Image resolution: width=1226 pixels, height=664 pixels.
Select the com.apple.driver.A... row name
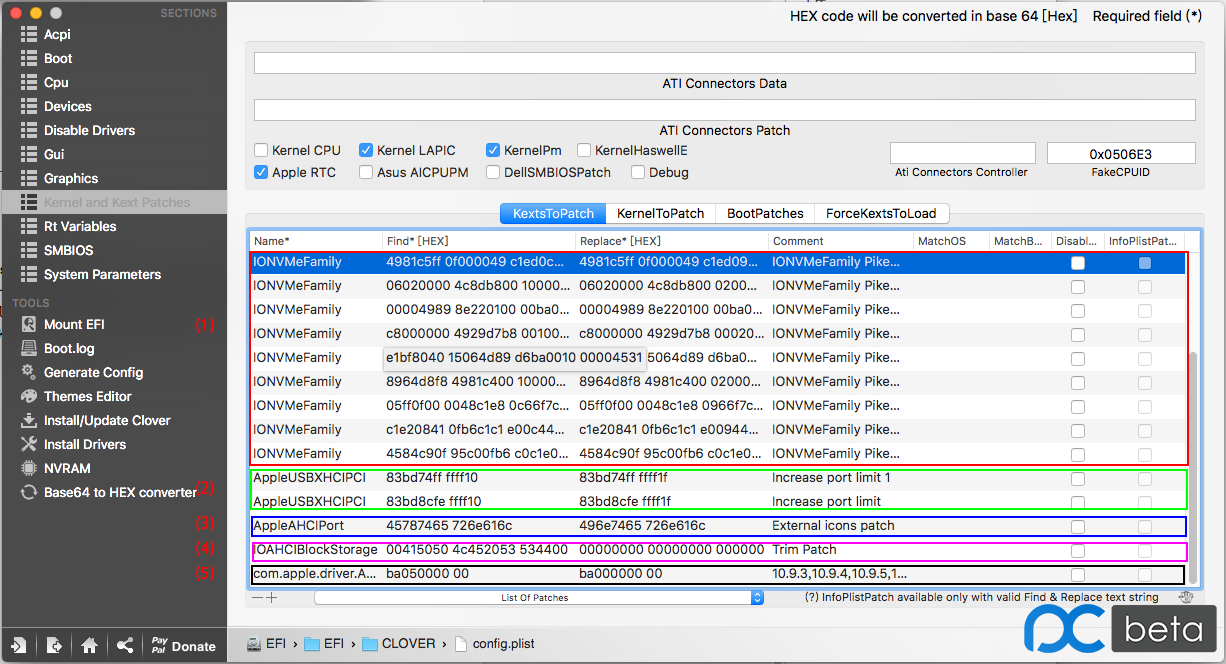point(315,574)
